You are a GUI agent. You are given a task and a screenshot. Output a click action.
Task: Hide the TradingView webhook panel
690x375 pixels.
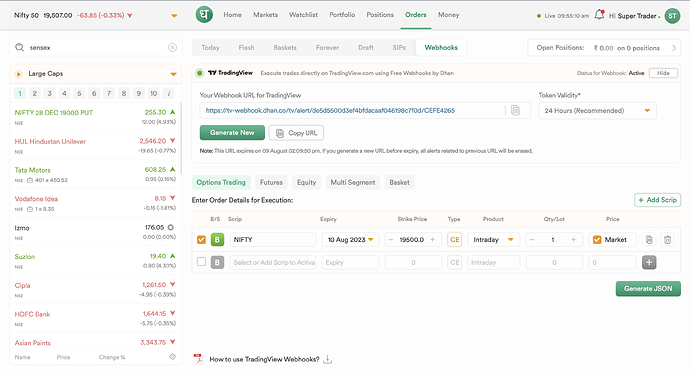(663, 73)
